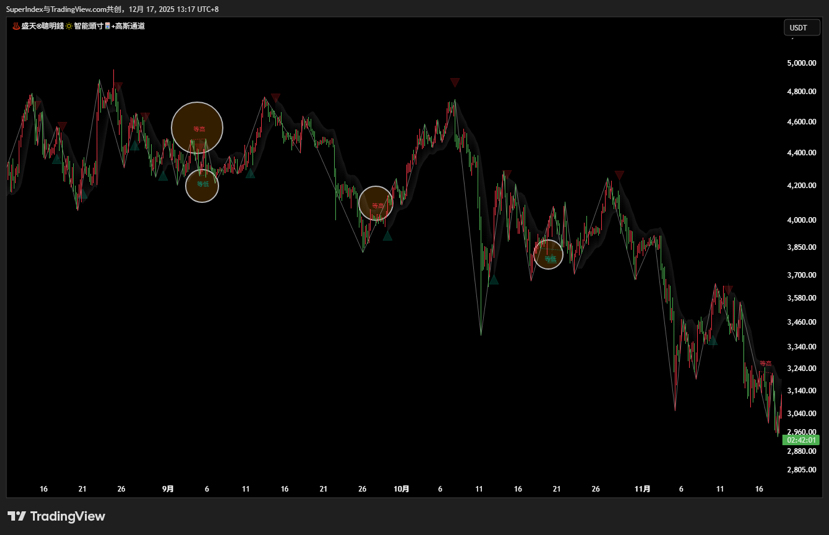Click the 11月 label on time axis
This screenshot has height=535, width=829.
643,489
